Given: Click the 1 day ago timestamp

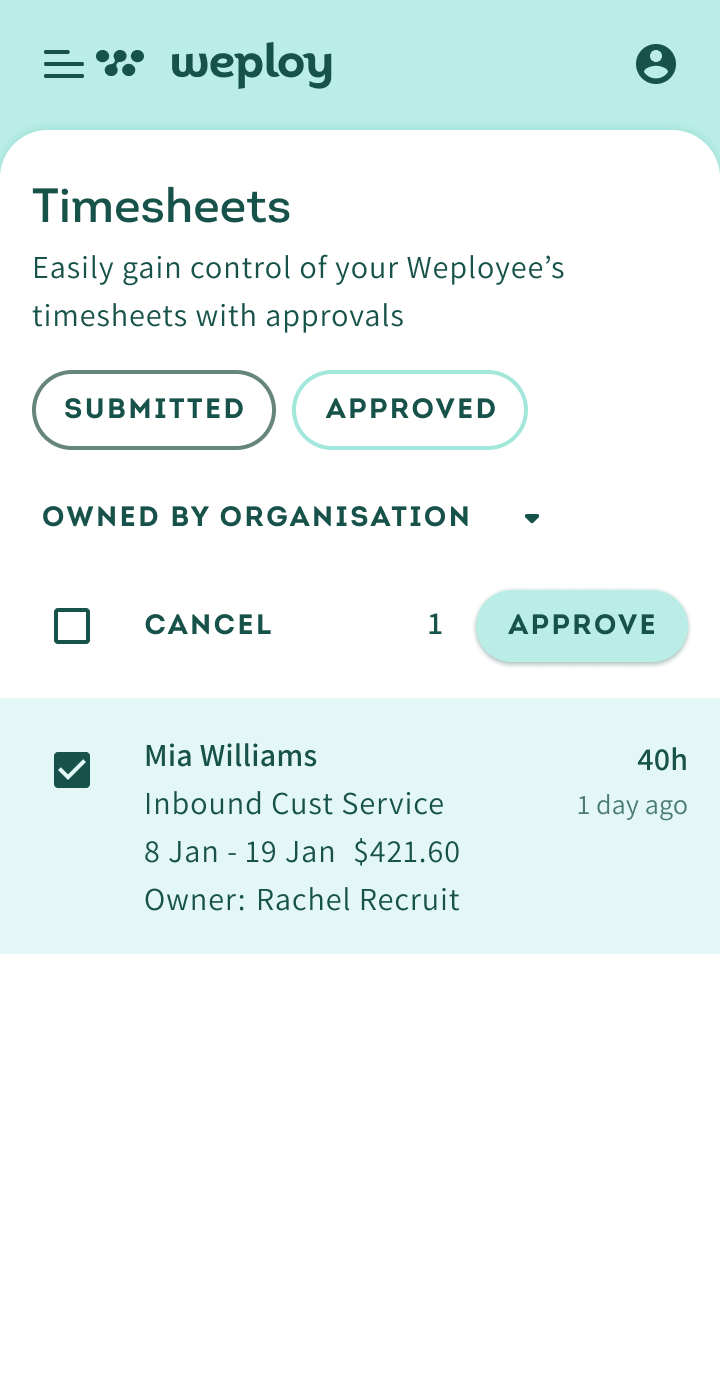Looking at the screenshot, I should tap(632, 806).
